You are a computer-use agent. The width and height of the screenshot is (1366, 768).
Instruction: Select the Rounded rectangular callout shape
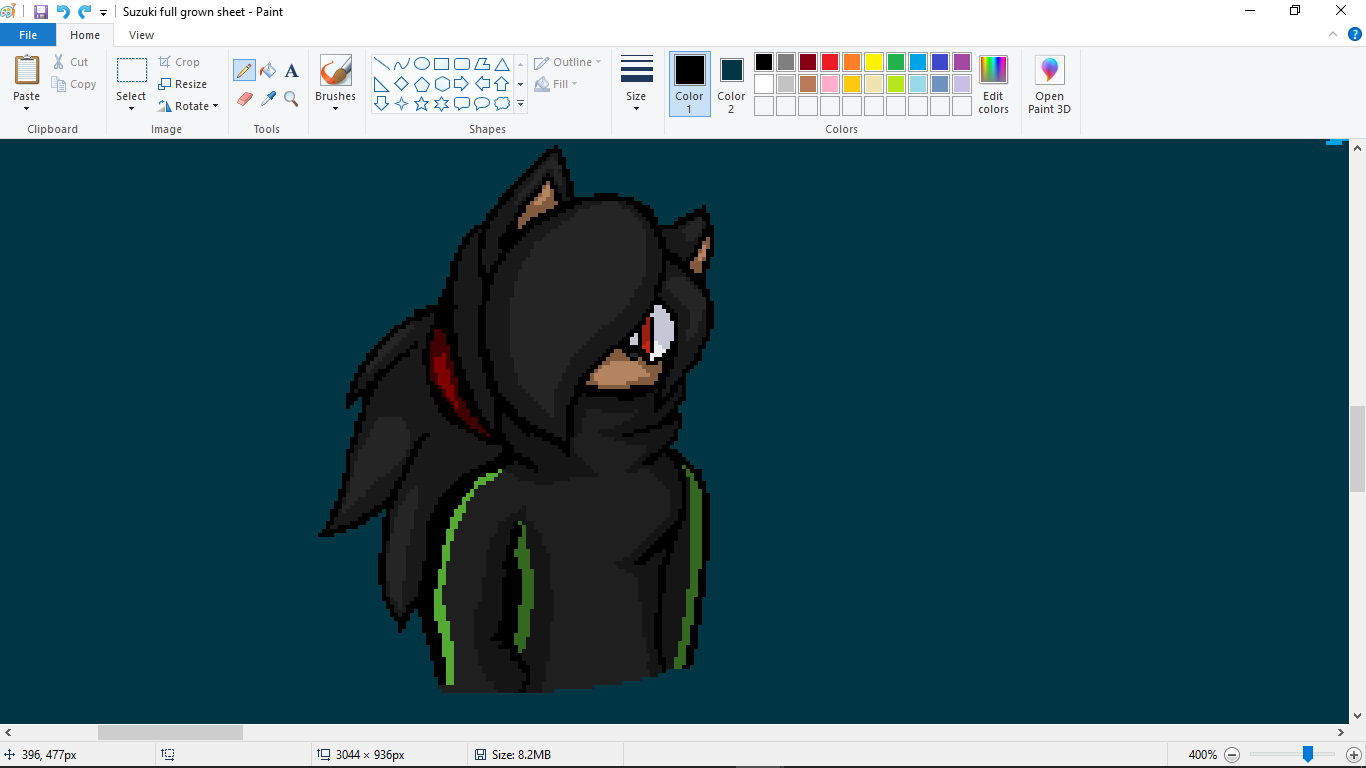462,103
